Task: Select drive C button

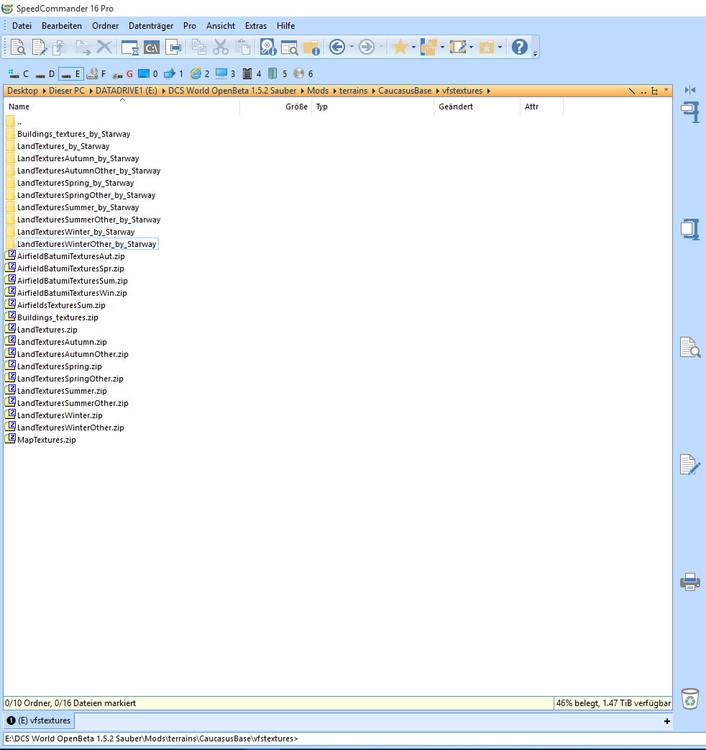Action: tap(19, 74)
